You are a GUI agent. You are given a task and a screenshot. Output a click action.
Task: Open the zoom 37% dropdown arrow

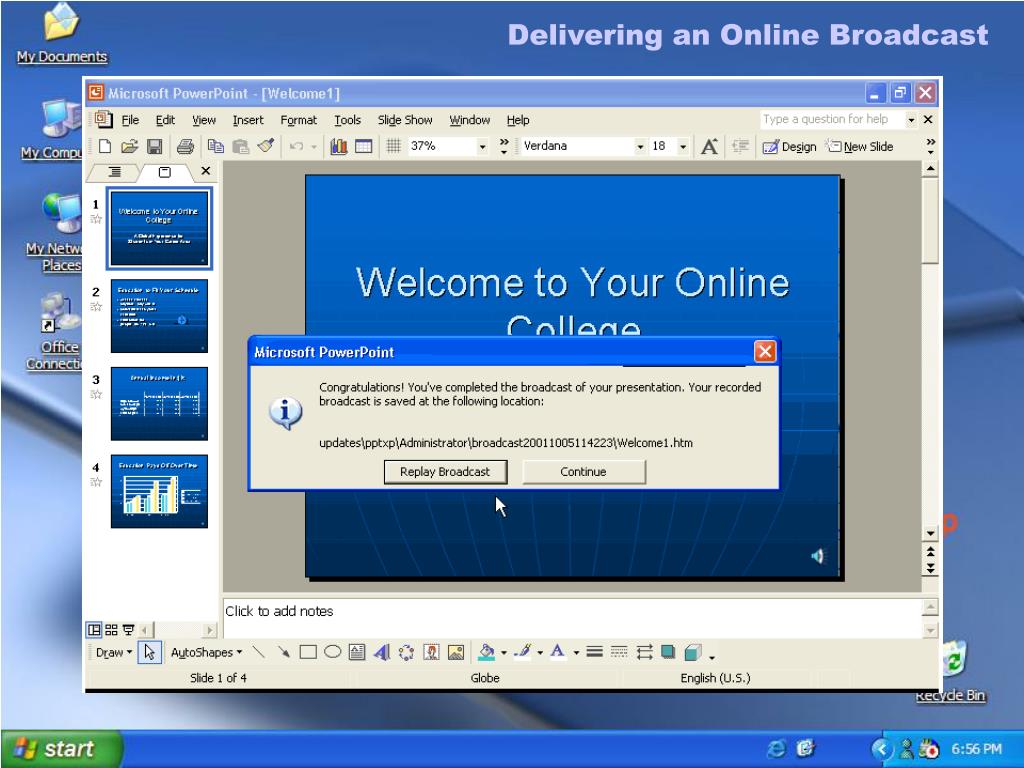482,147
